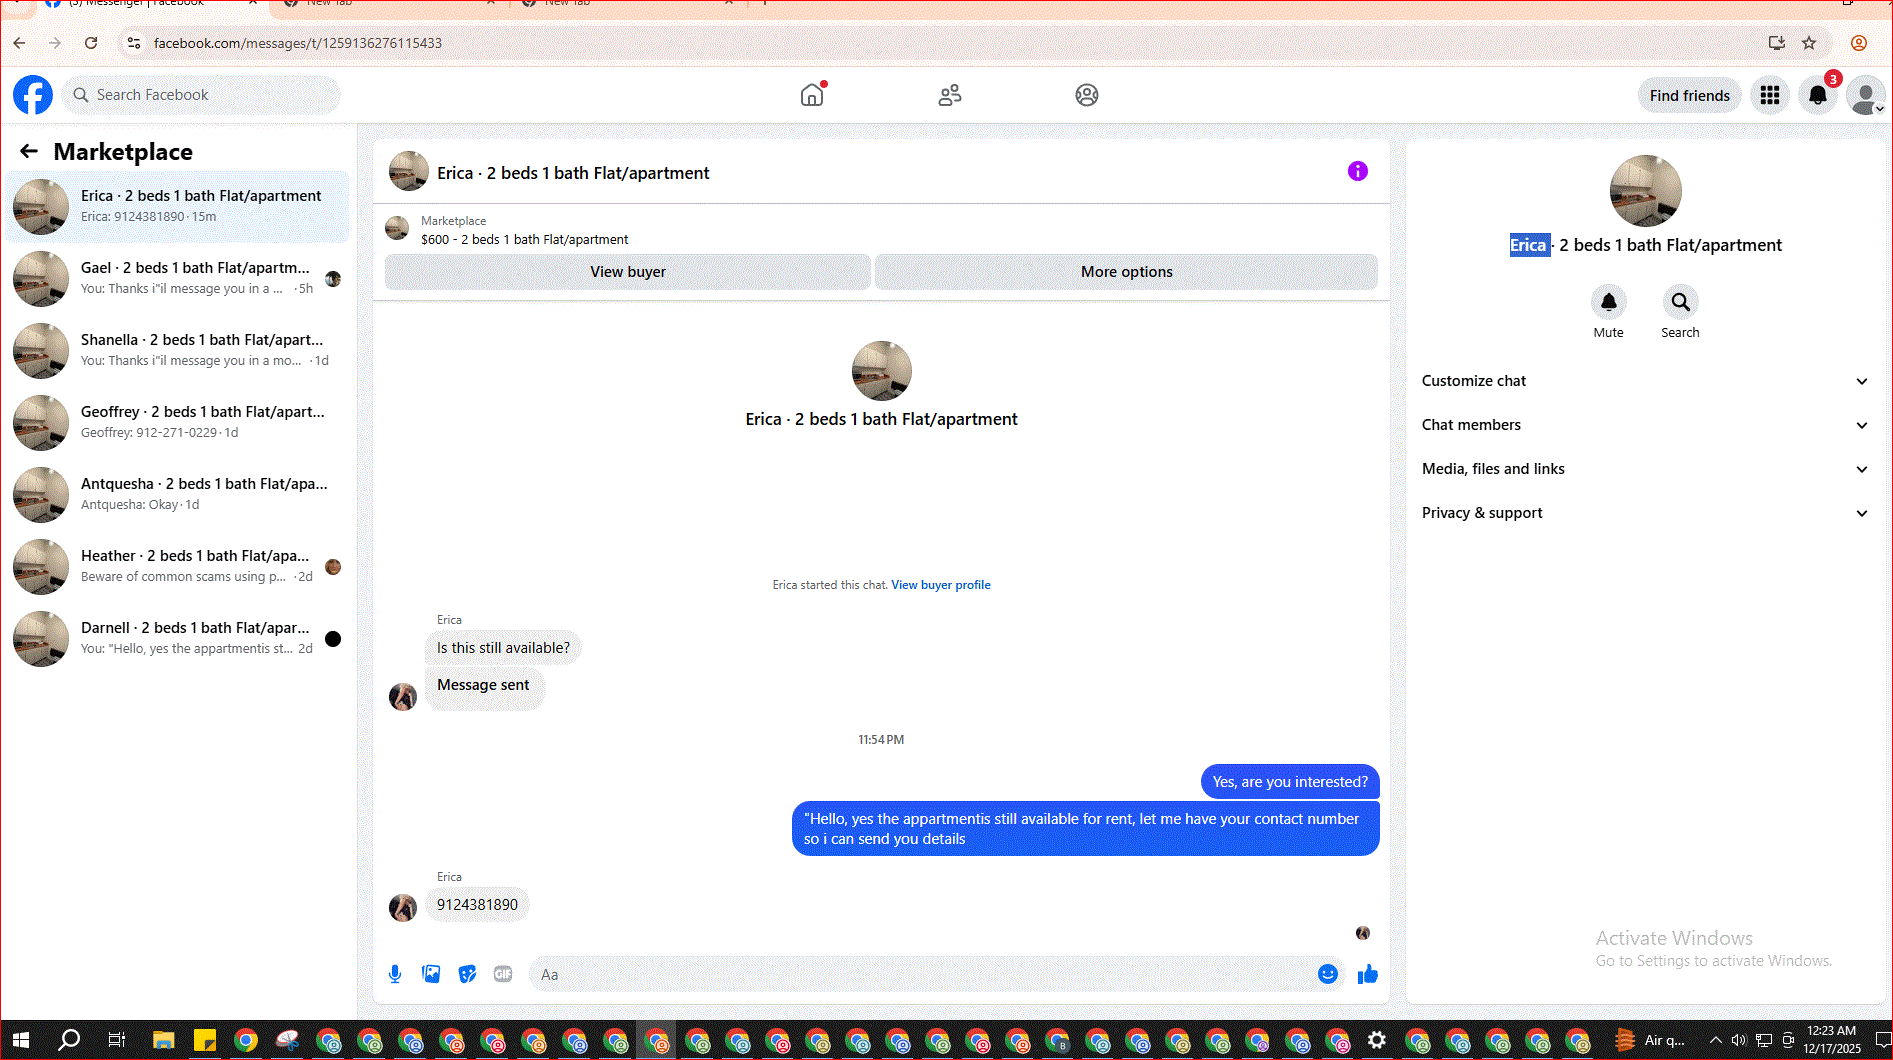
Task: Click the View buyer button
Action: [x=628, y=272]
